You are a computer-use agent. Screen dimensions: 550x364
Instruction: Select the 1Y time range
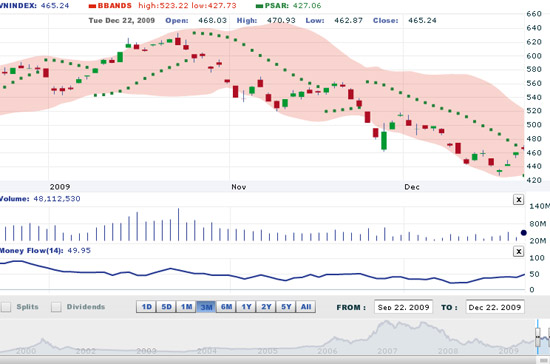click(x=246, y=307)
